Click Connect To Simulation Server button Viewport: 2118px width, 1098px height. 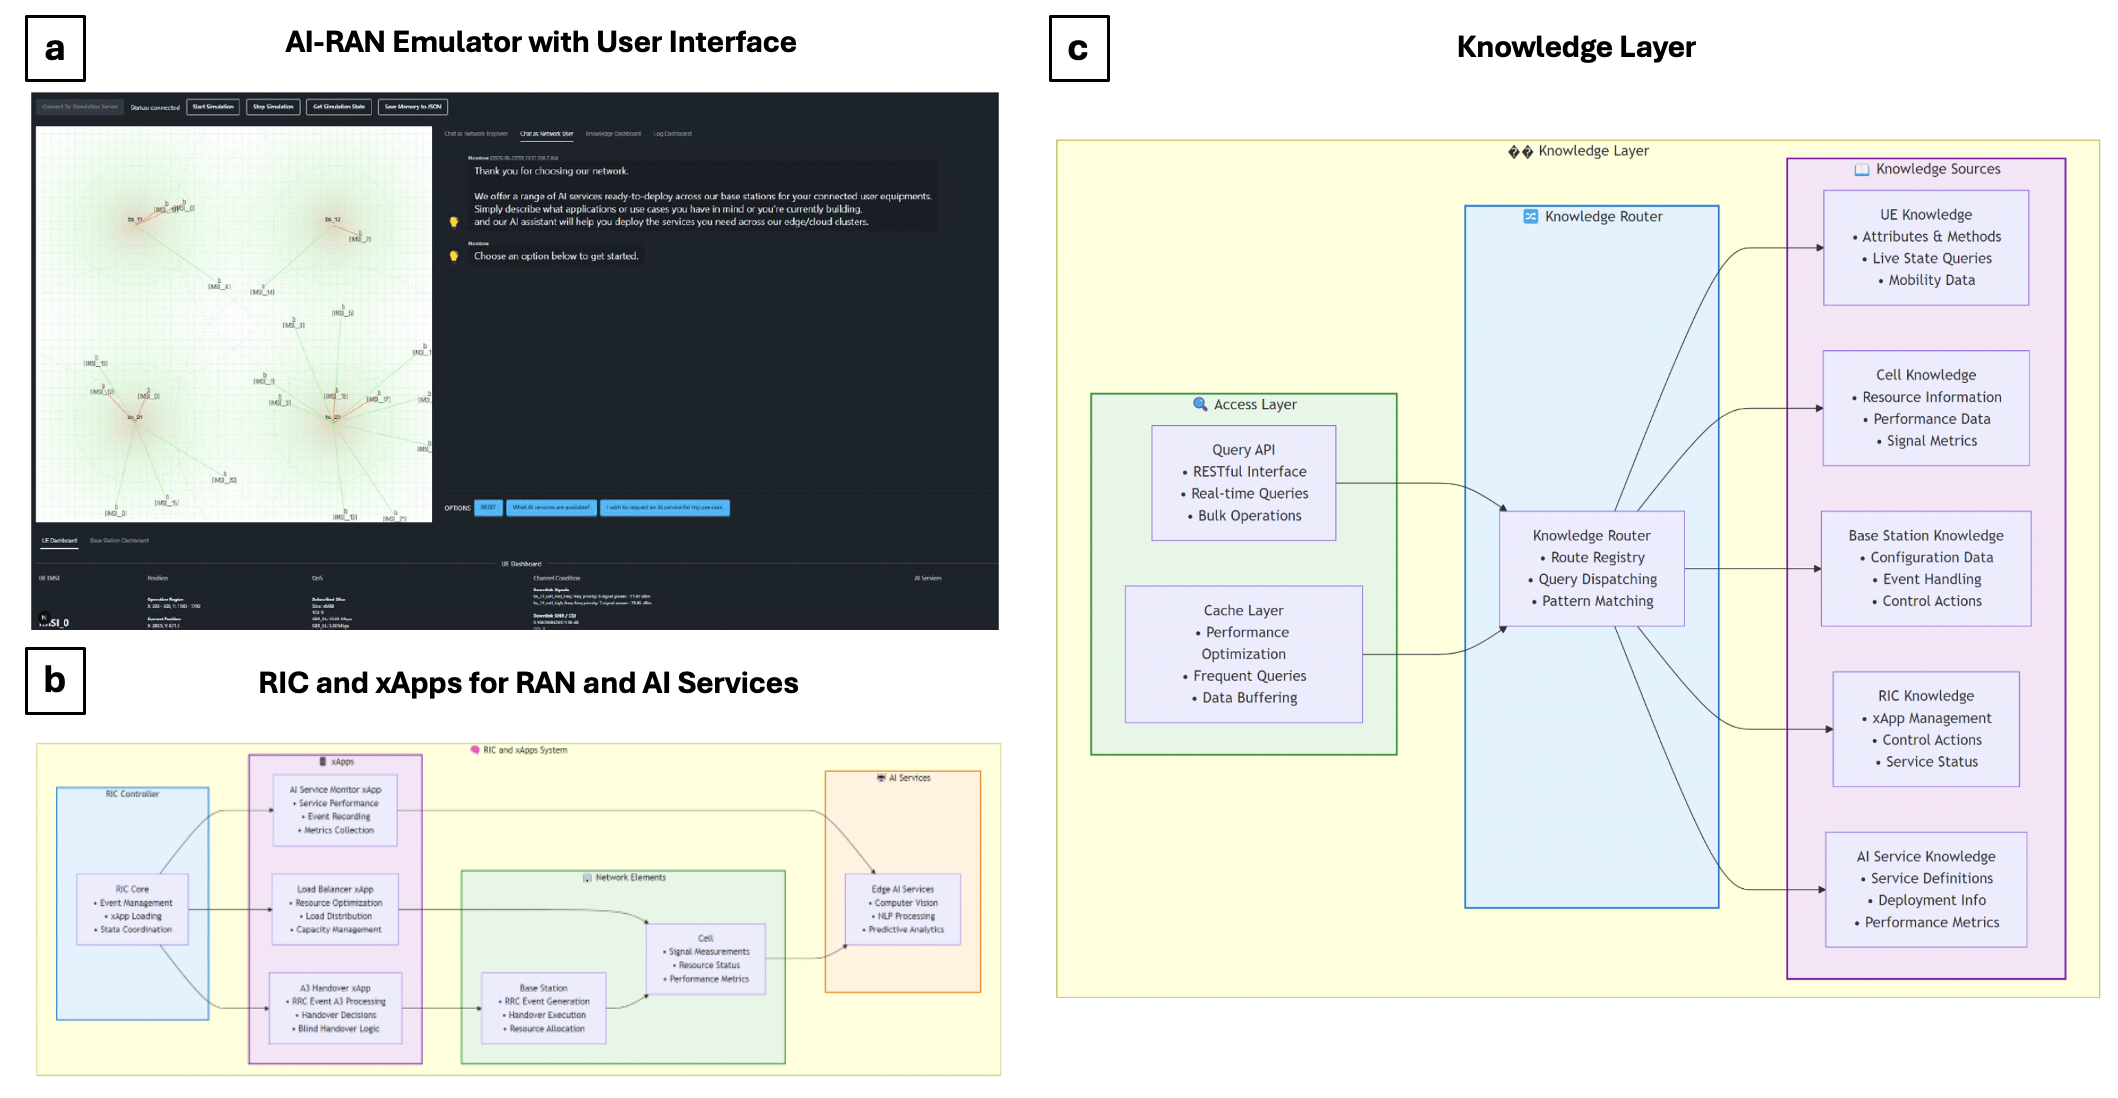click(80, 107)
